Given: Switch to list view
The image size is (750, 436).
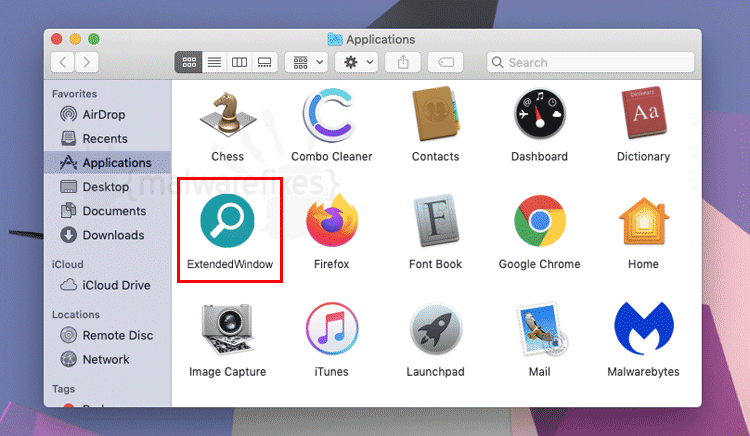Looking at the screenshot, I should pyautogui.click(x=214, y=62).
